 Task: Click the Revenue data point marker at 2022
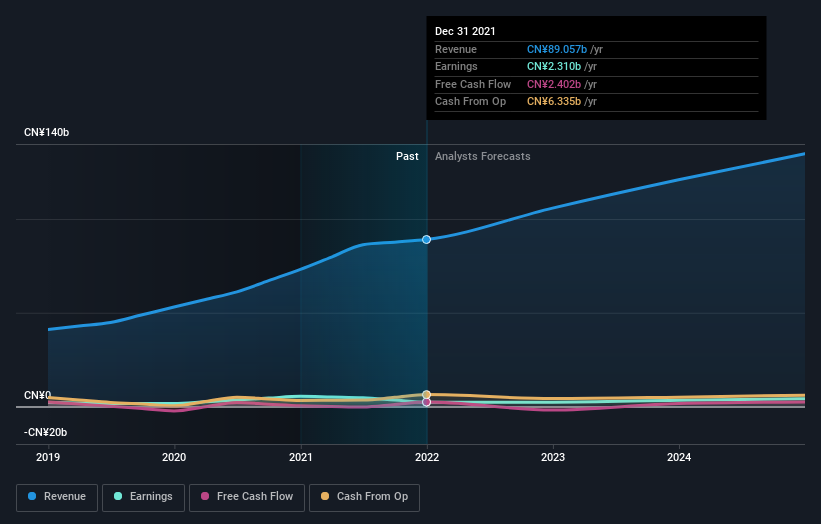427,240
